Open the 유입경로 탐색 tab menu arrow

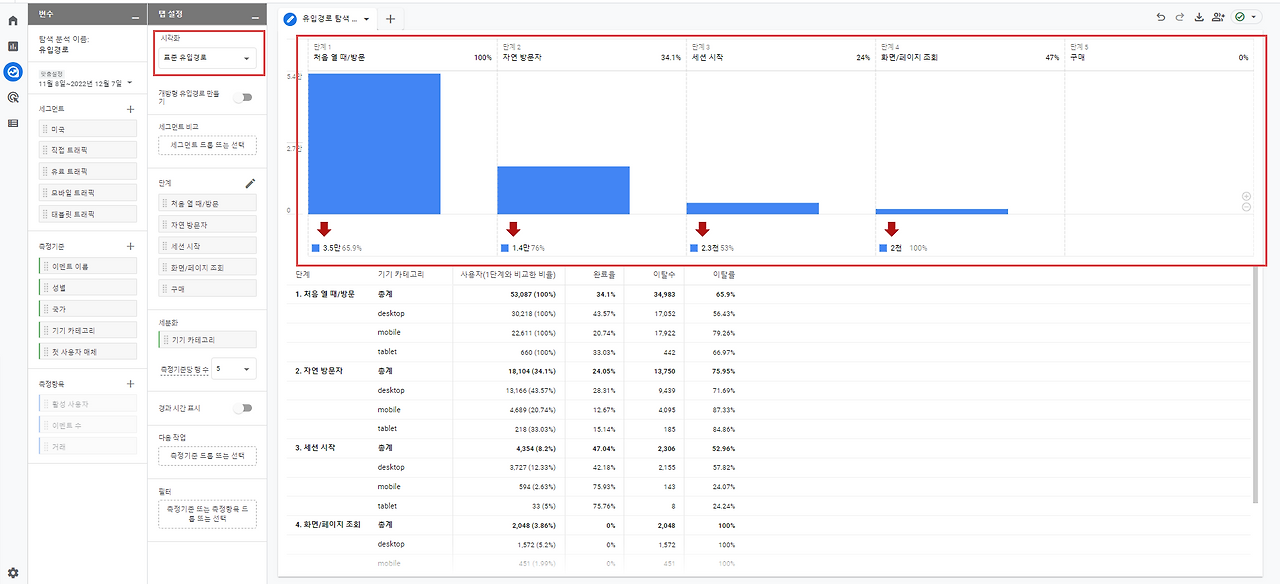coord(367,19)
